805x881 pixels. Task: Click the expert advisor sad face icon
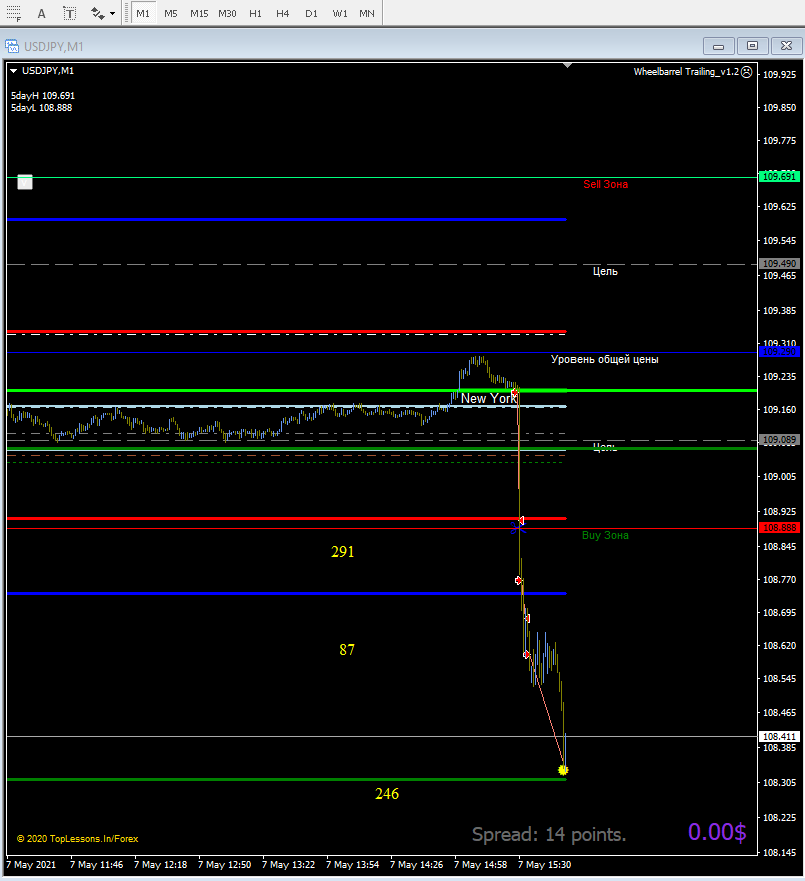coord(746,72)
